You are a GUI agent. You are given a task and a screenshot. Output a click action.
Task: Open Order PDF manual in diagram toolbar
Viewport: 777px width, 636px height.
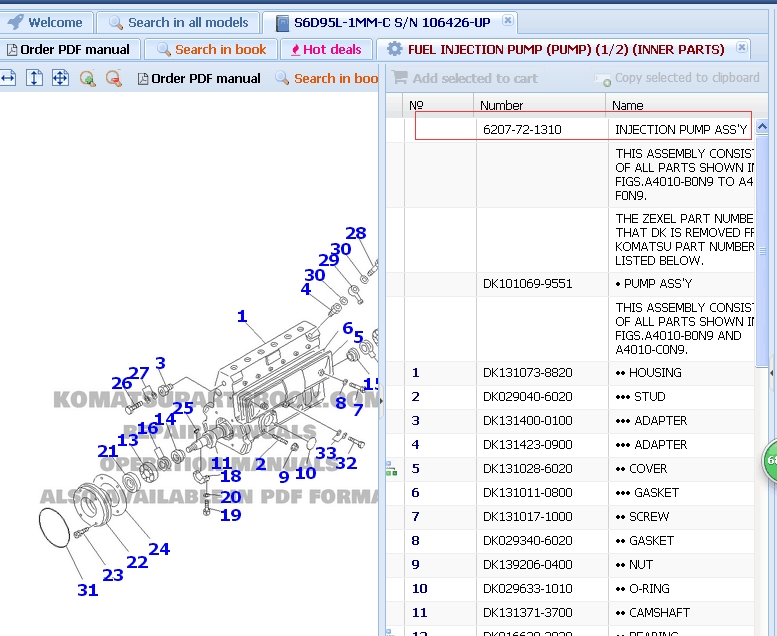pos(199,78)
